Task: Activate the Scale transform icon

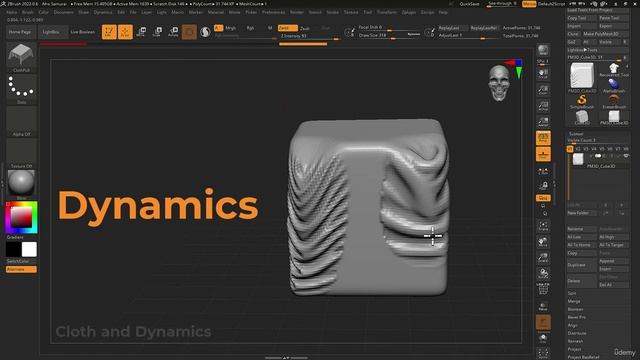Action: tap(157, 32)
